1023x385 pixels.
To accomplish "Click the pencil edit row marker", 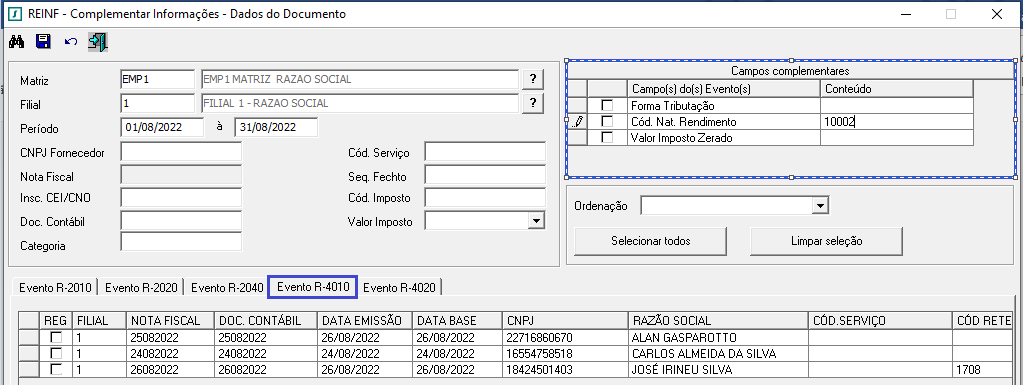I will point(578,121).
